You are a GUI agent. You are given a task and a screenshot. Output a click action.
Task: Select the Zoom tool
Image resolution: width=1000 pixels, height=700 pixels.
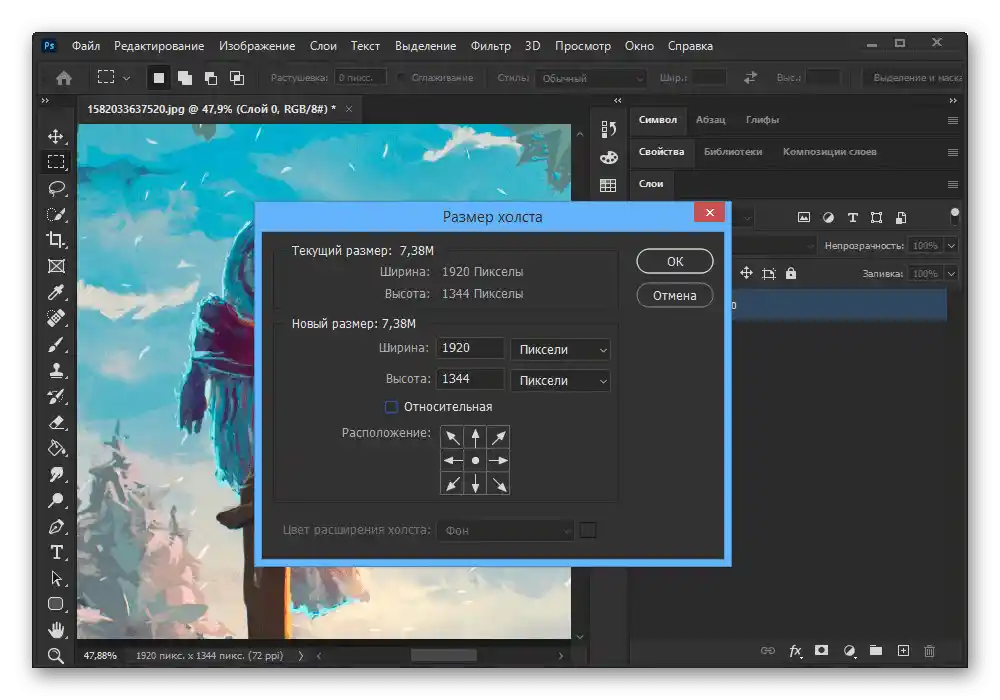[56, 655]
